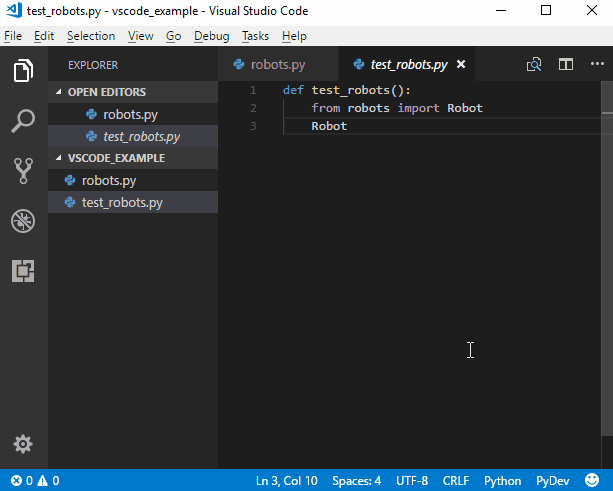Open the Extensions view
This screenshot has width=613, height=491.
click(x=23, y=271)
